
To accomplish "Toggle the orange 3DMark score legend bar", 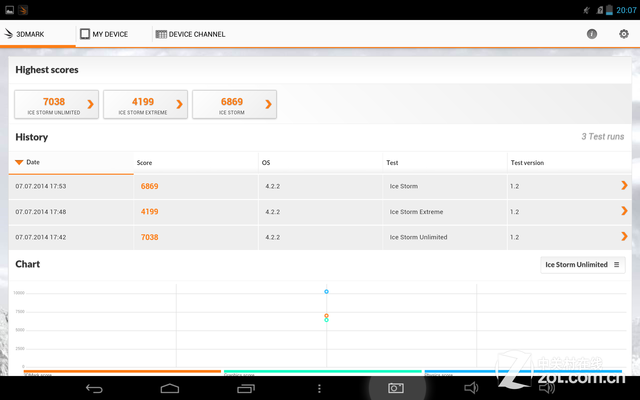I will (x=122, y=372).
